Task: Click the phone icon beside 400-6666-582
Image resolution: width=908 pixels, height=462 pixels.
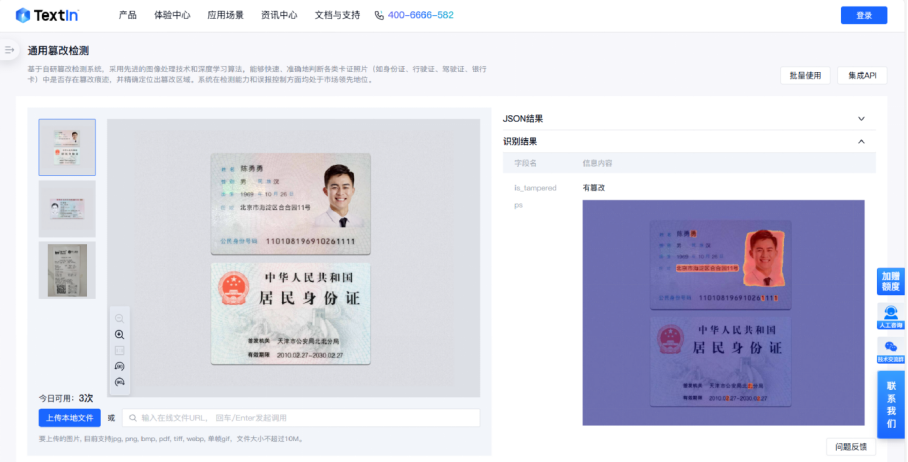Action: coord(379,16)
